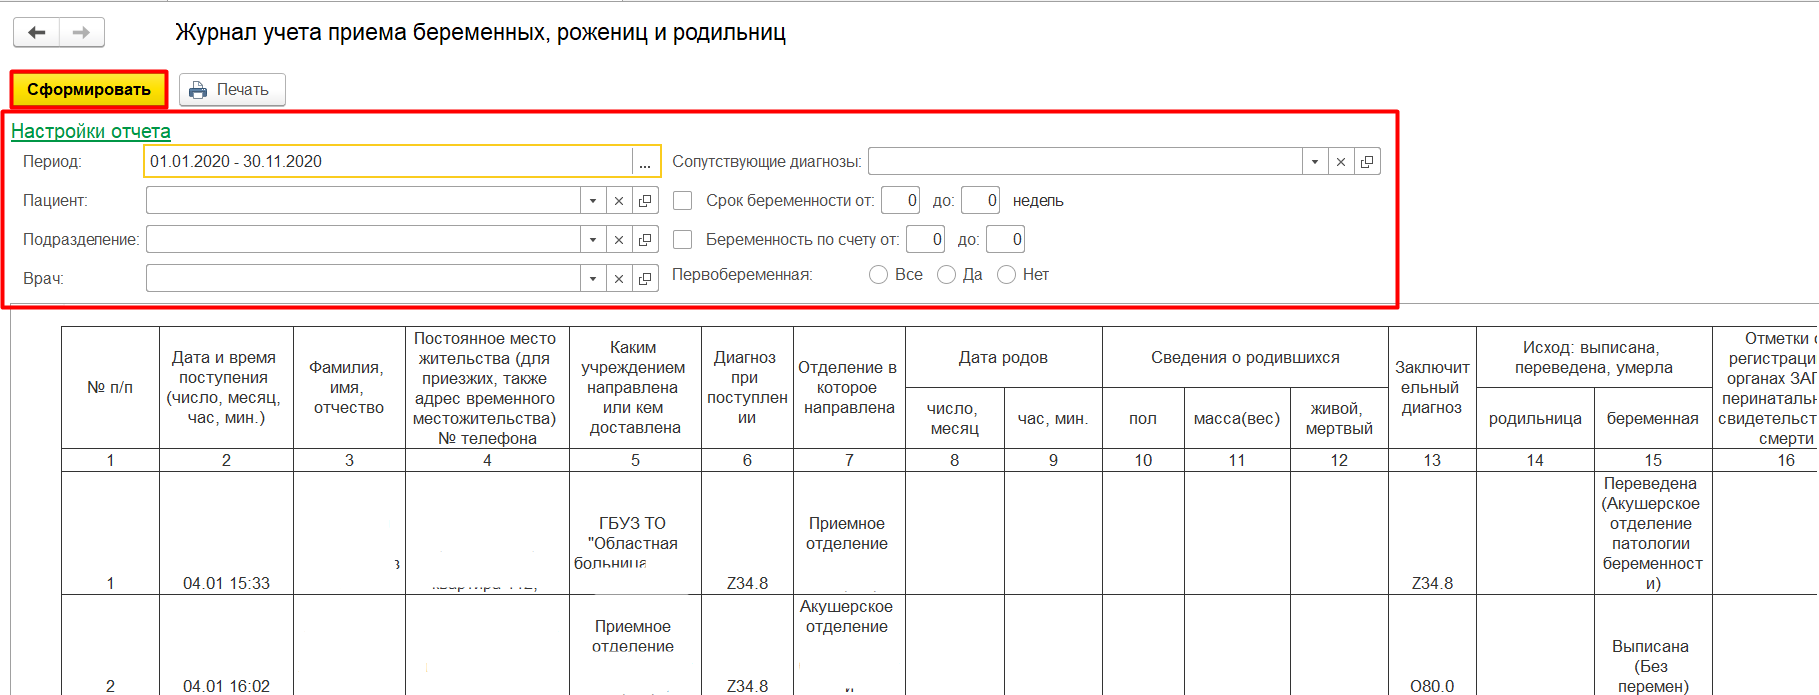Image resolution: width=1819 pixels, height=695 pixels.
Task: Click the forward navigation arrow
Action: pyautogui.click(x=82, y=33)
